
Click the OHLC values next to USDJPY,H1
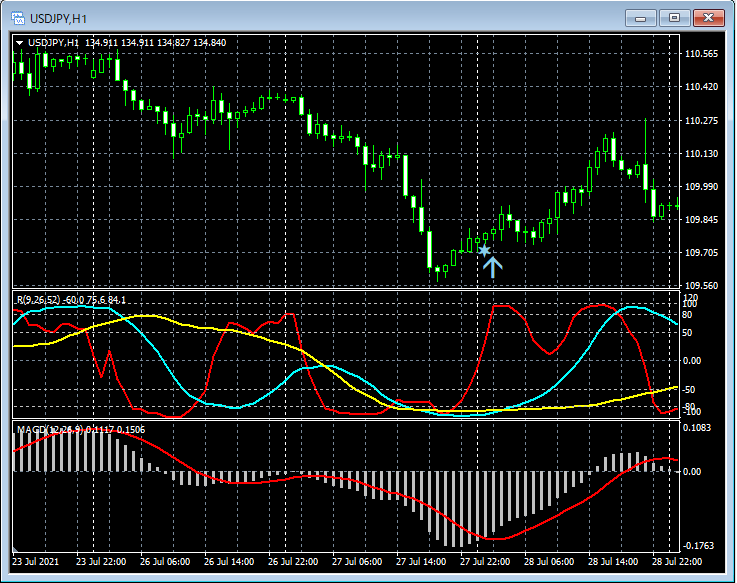pos(156,43)
